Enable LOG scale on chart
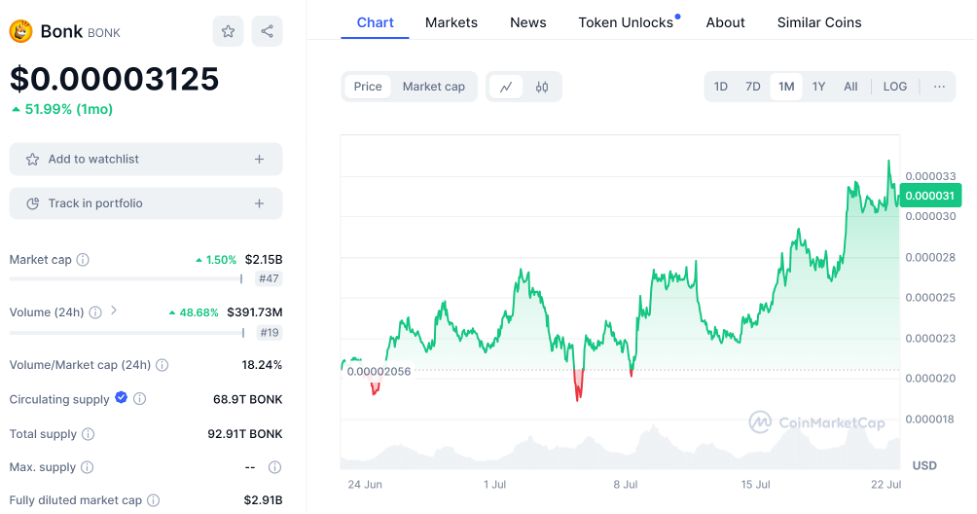 (895, 87)
